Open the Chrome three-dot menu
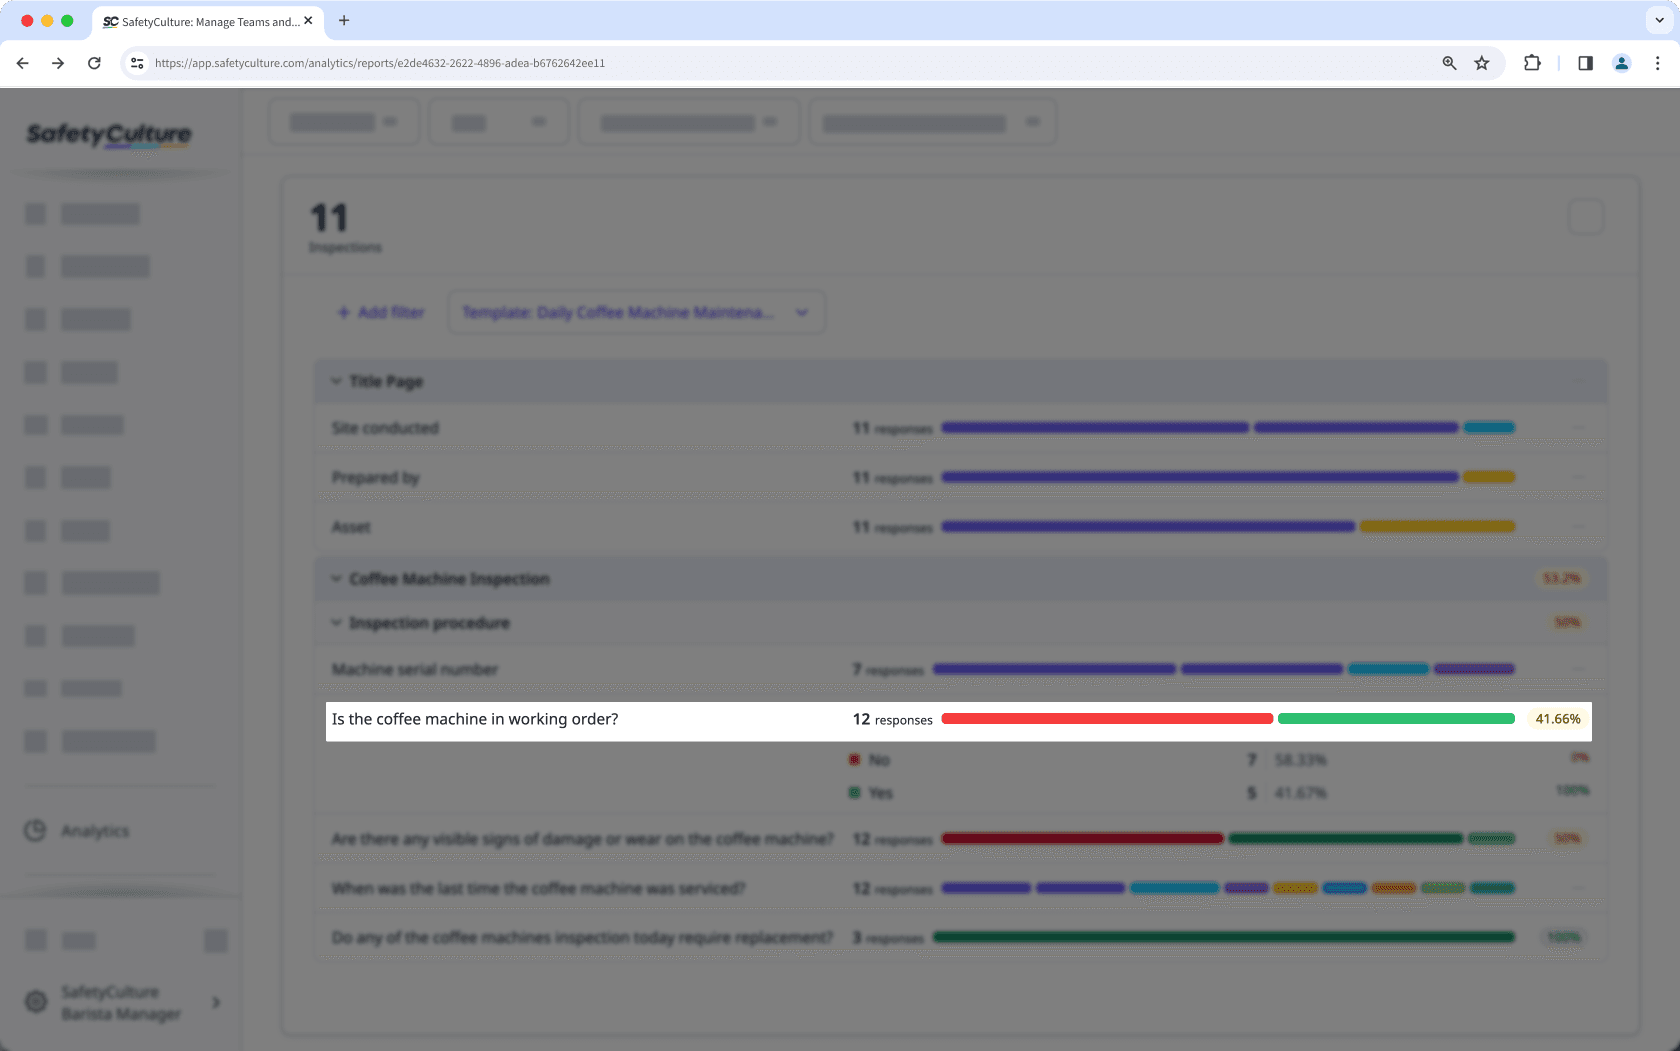The height and width of the screenshot is (1051, 1680). point(1657,63)
